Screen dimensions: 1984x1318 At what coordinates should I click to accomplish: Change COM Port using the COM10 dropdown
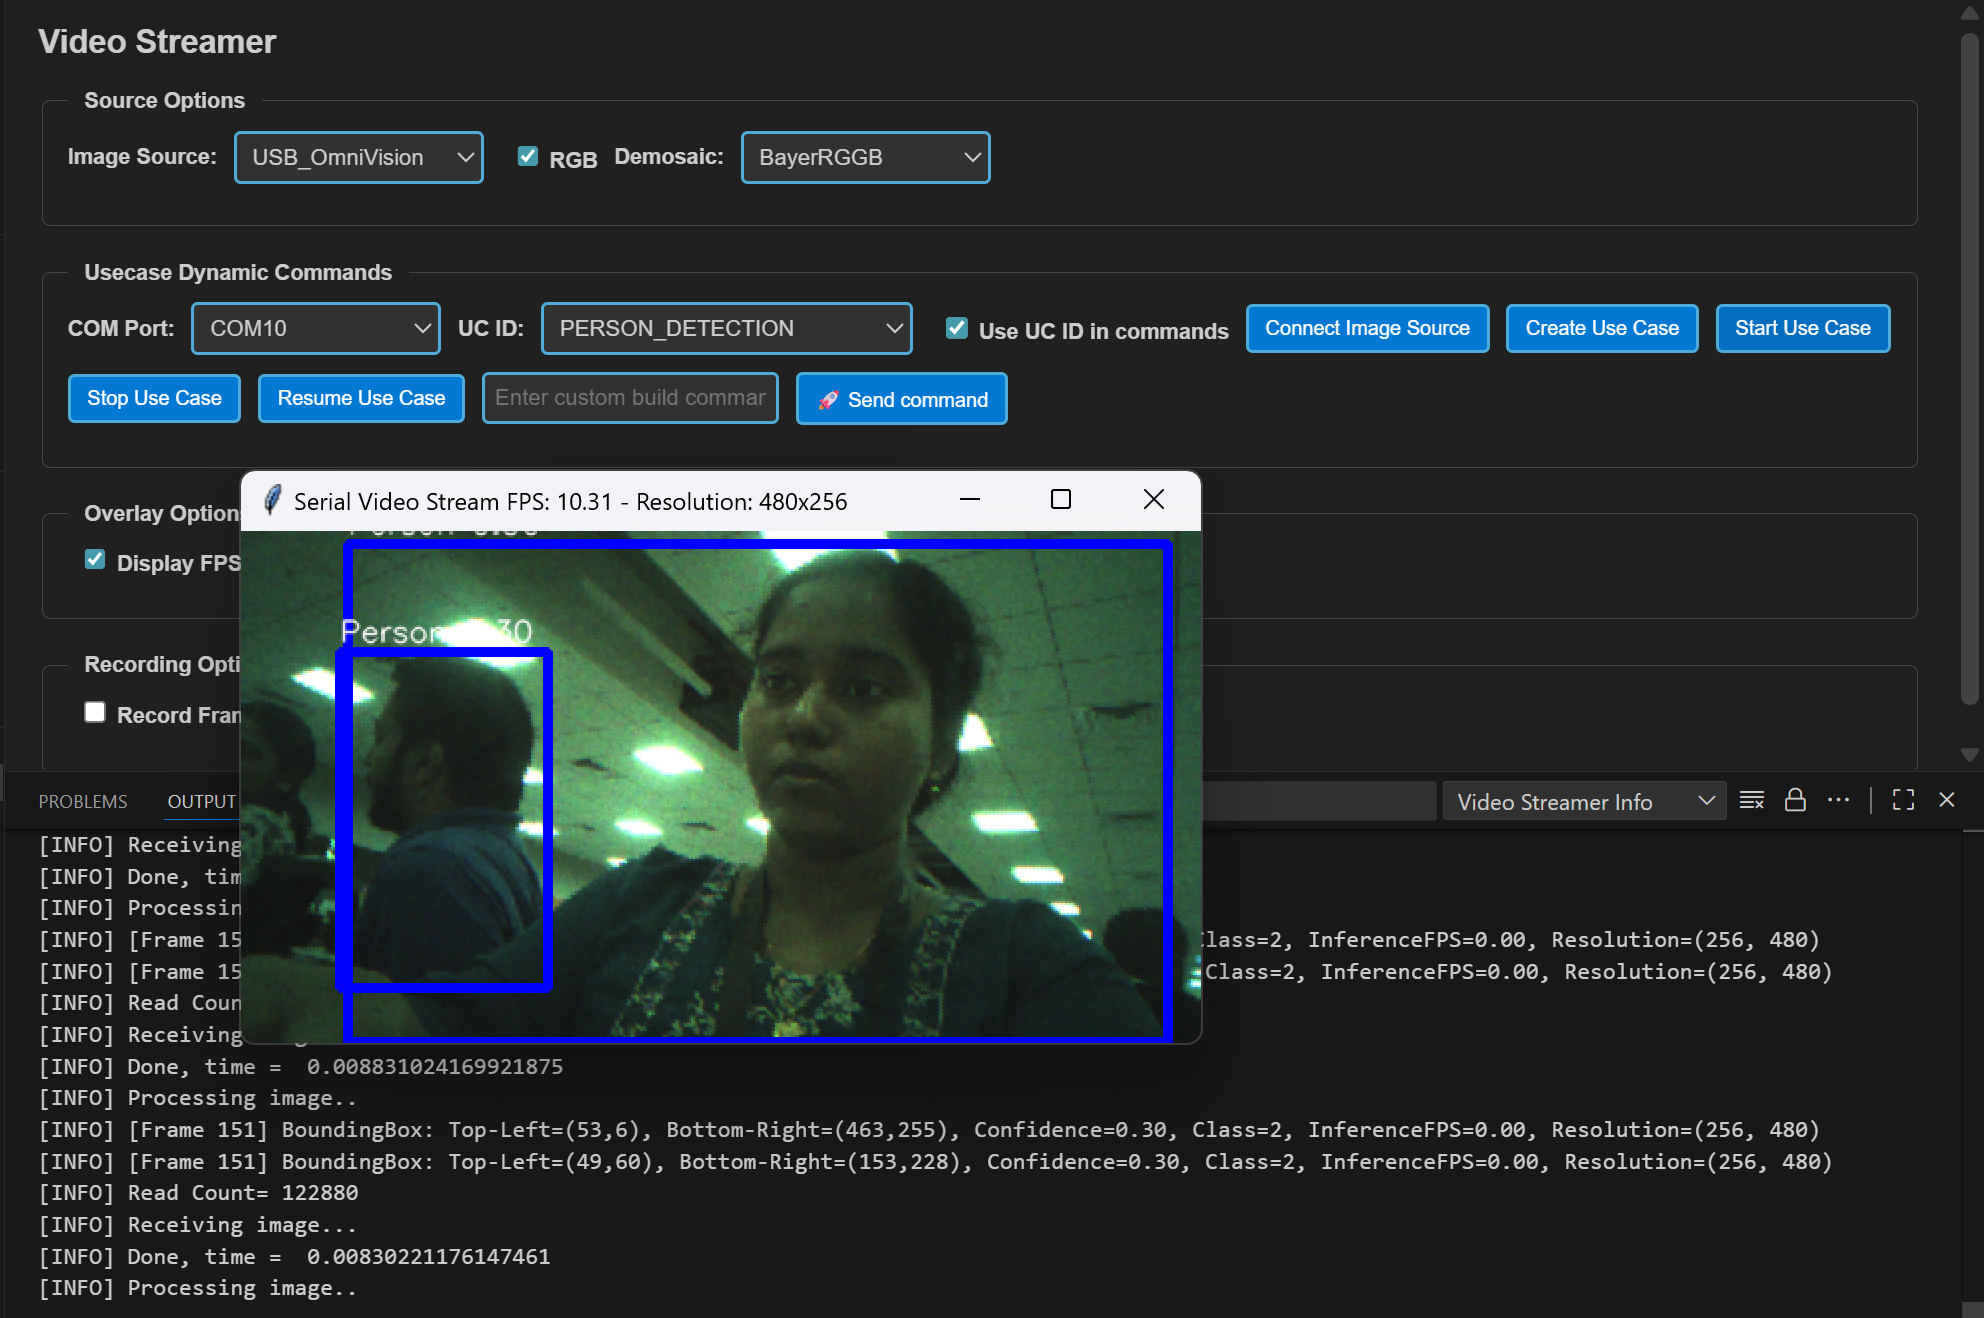315,328
